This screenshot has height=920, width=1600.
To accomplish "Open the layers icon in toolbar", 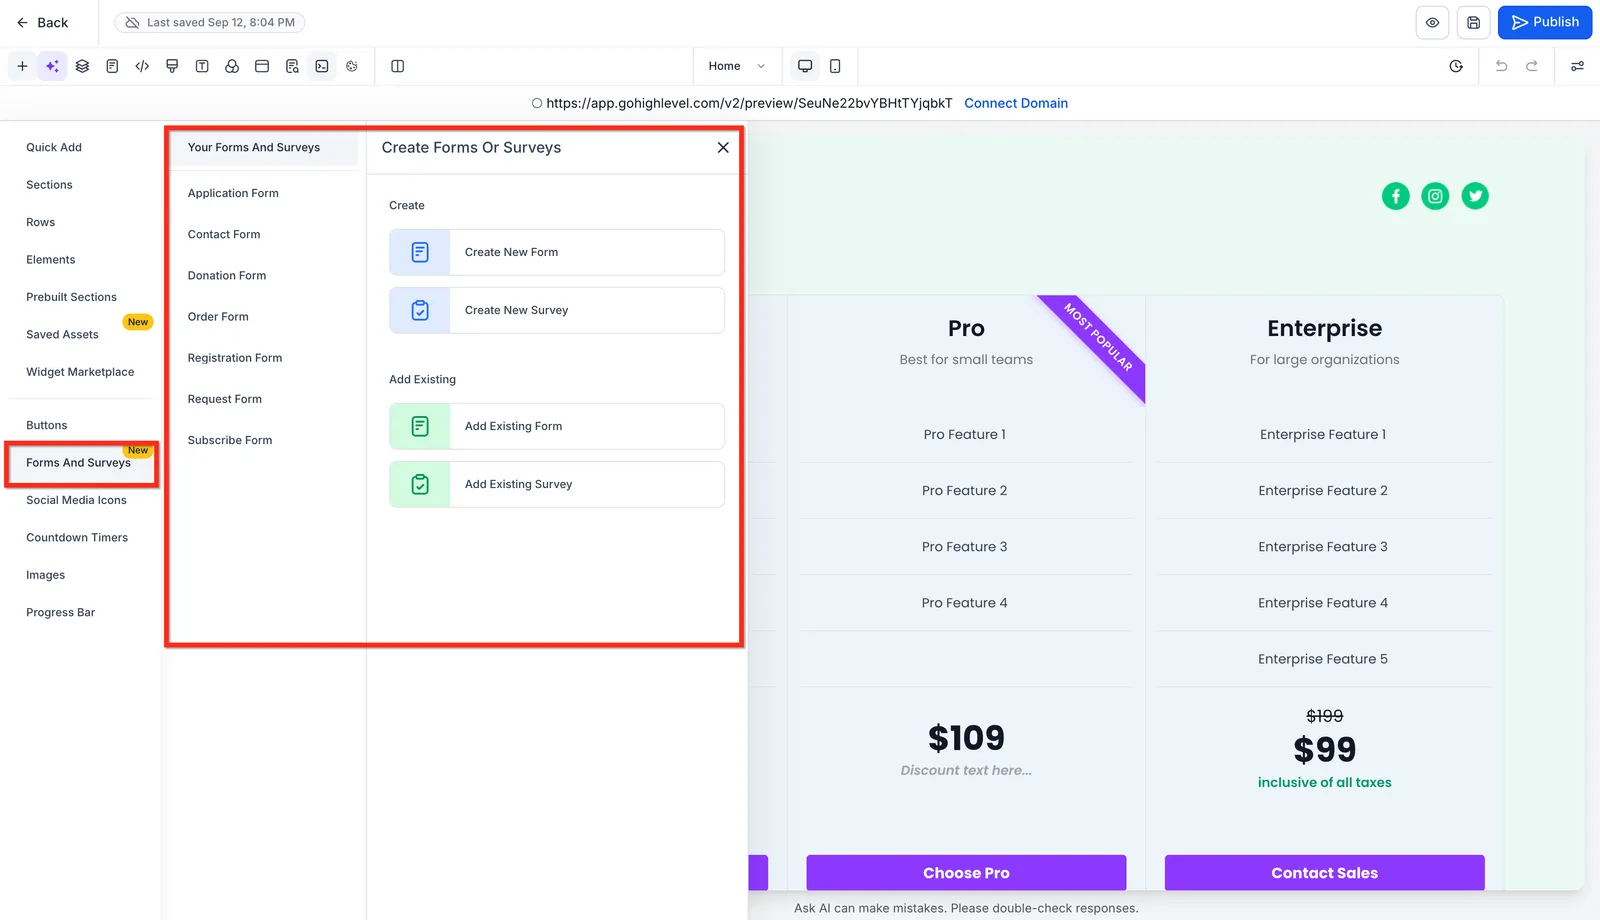I will click(82, 66).
